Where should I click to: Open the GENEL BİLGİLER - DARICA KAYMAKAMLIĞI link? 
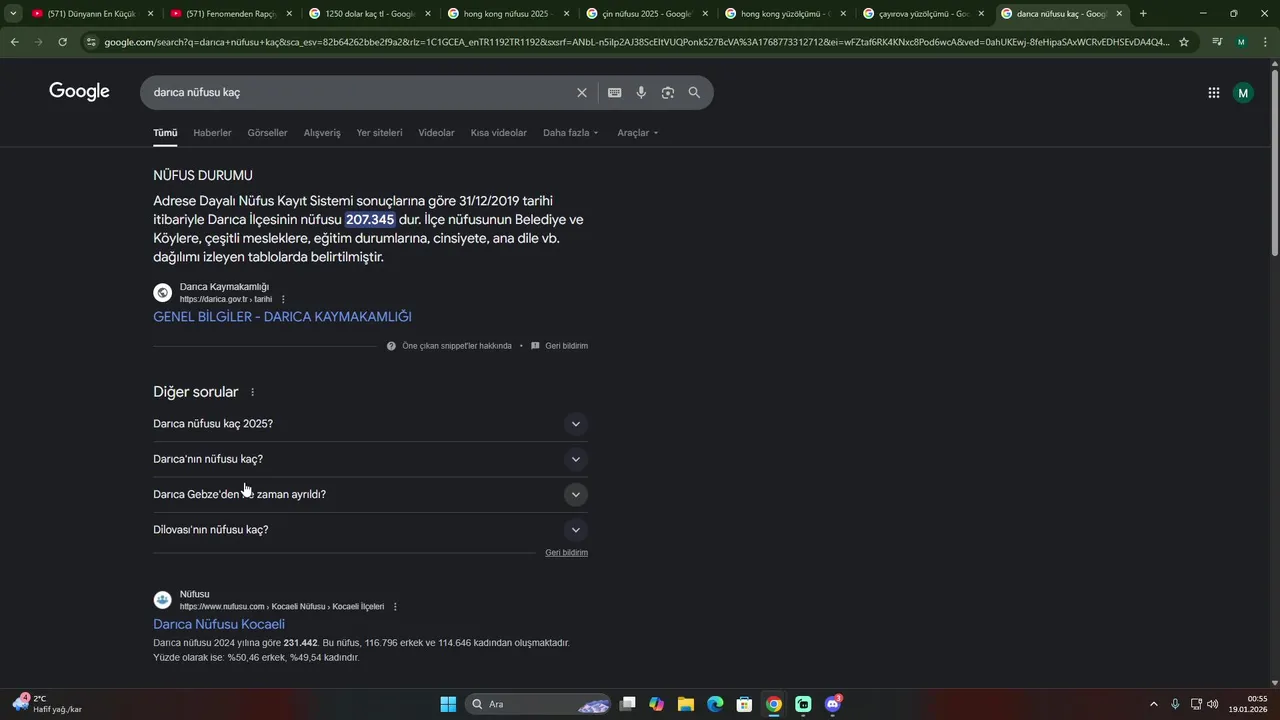click(282, 317)
